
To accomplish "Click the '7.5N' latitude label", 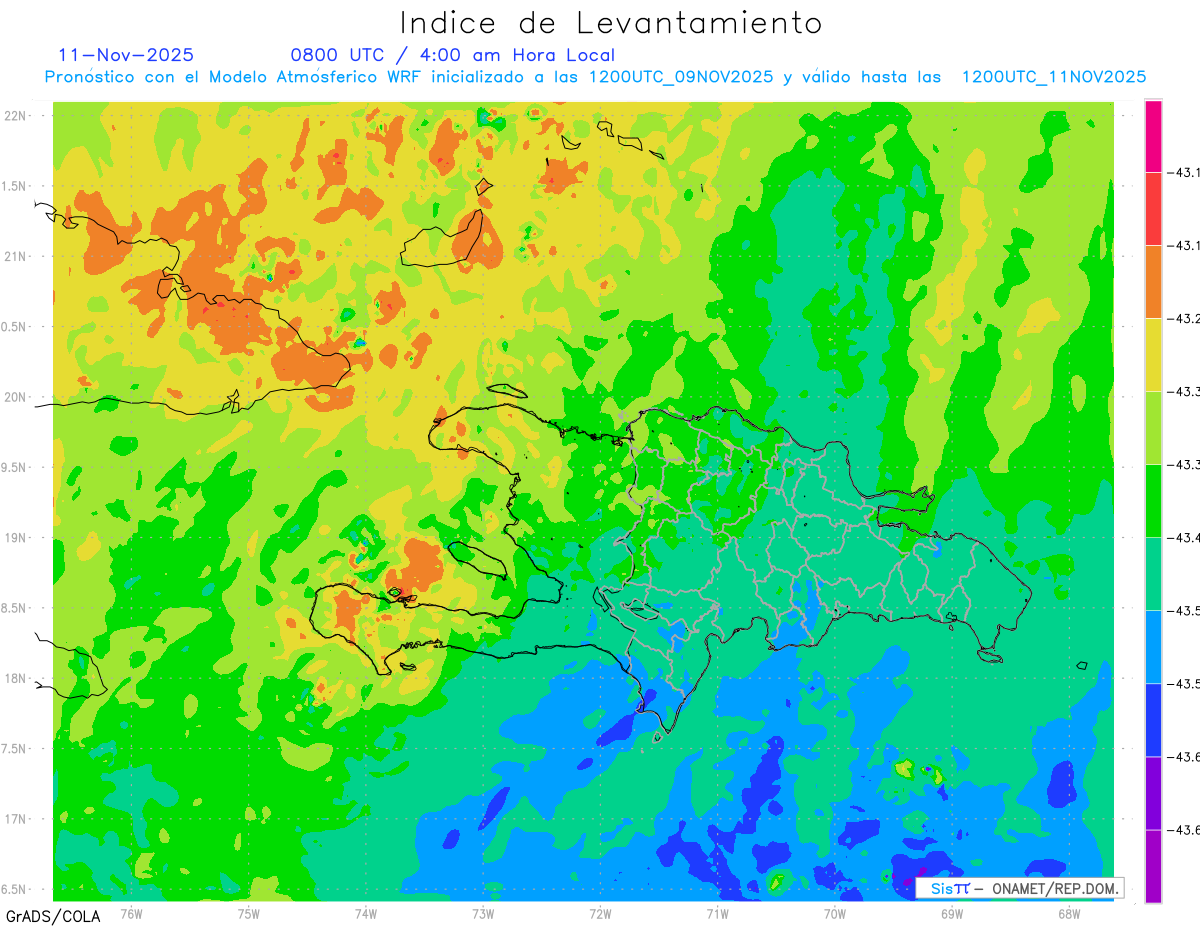I will click(14, 749).
